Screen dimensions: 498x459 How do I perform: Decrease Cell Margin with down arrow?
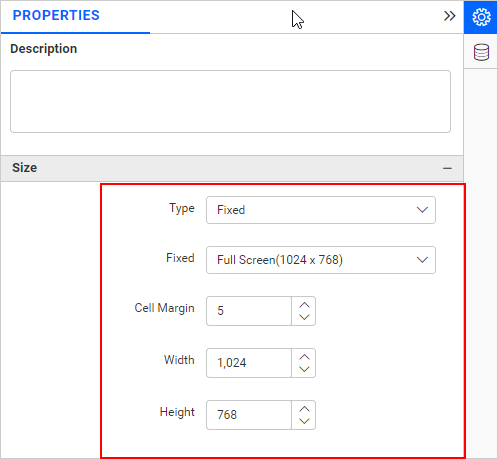pos(304,317)
